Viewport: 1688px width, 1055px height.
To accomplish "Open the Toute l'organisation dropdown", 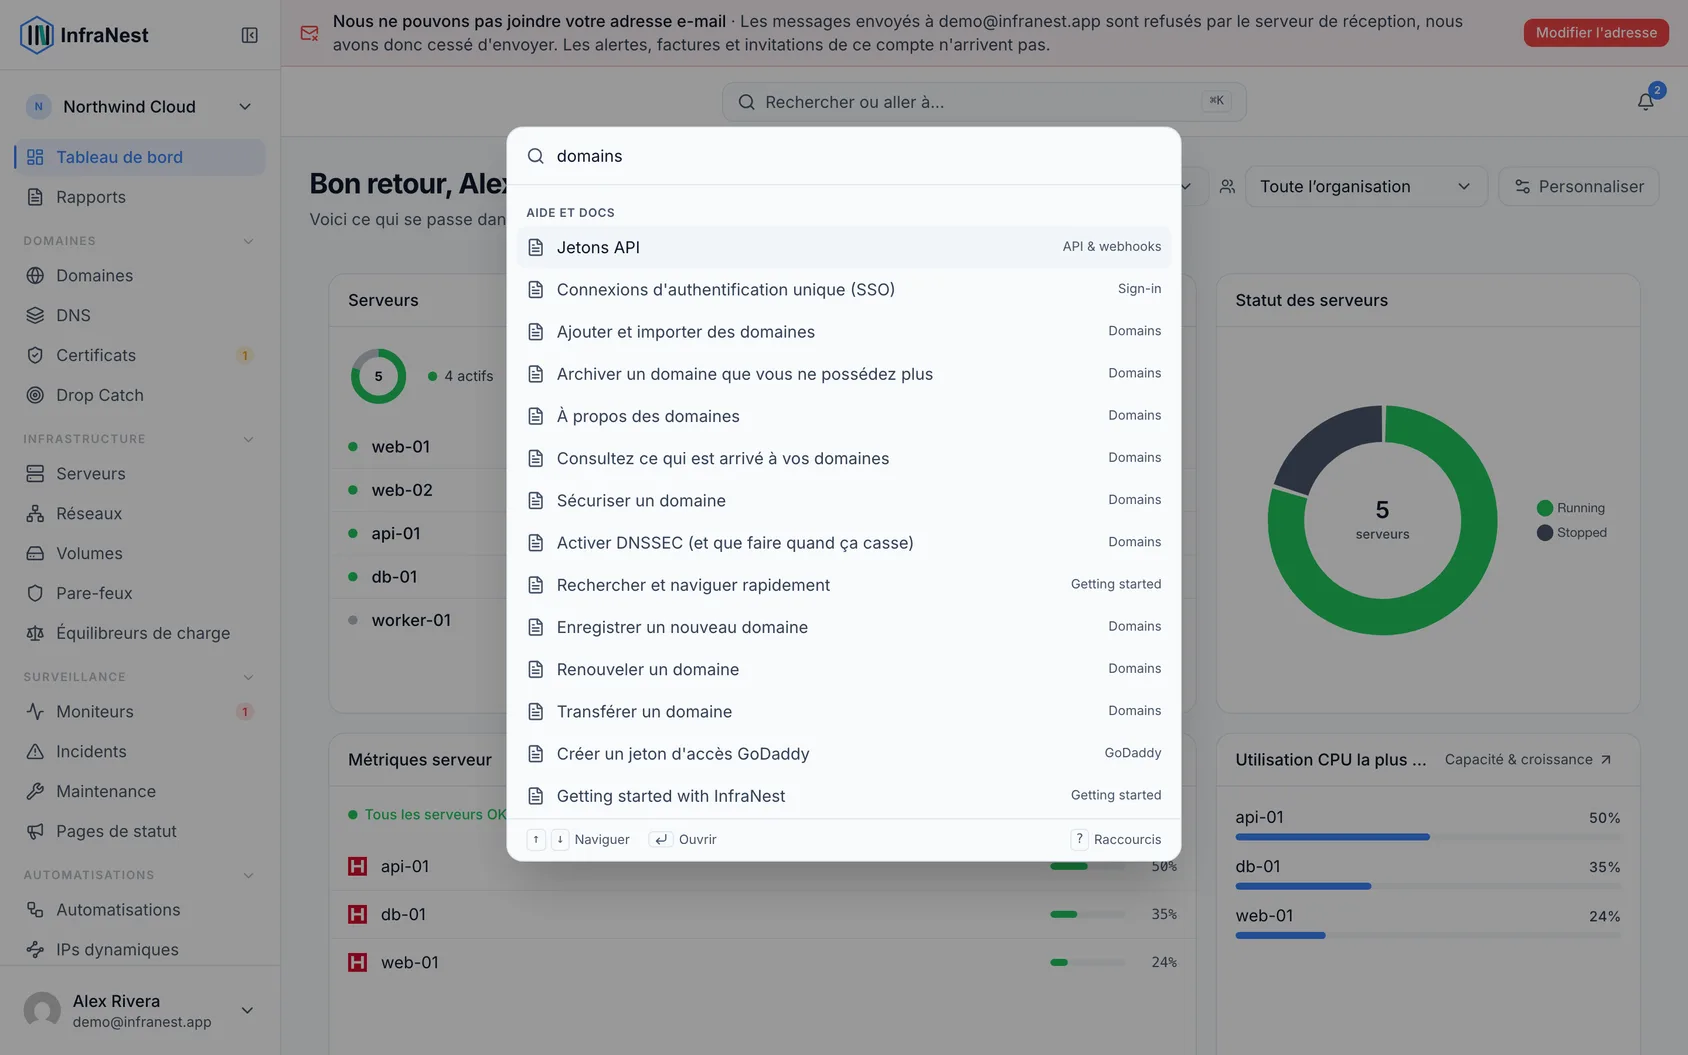I will pos(1366,186).
